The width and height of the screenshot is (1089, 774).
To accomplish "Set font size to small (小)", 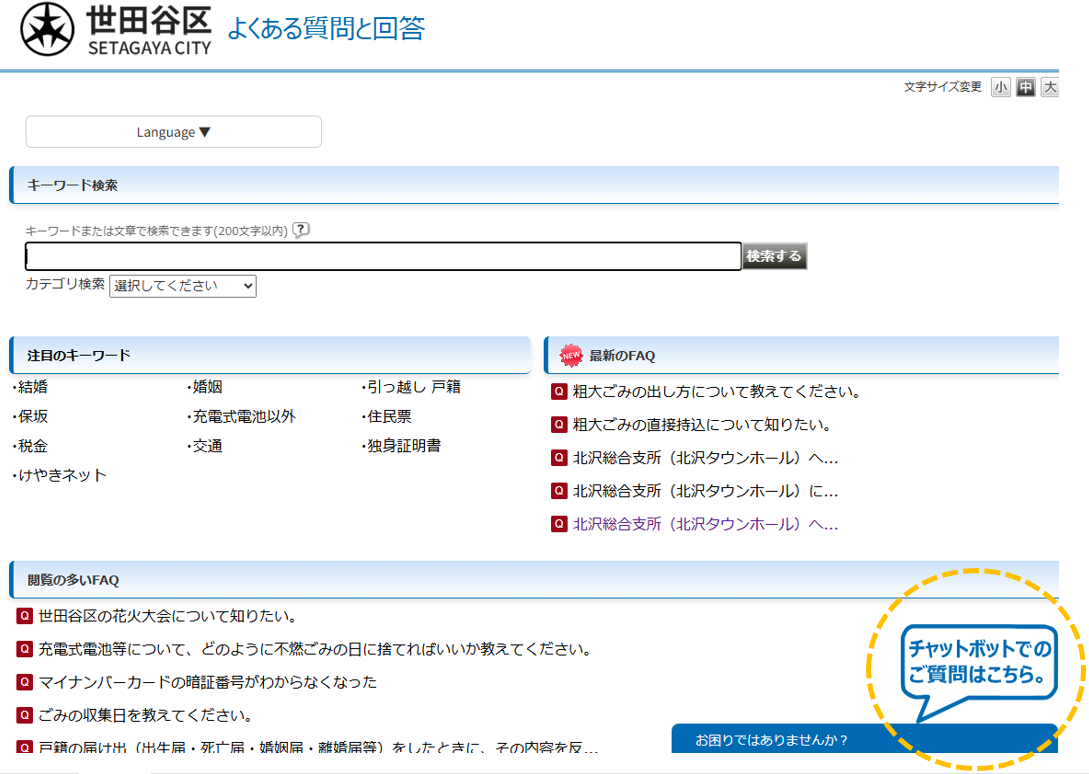I will (x=1000, y=88).
